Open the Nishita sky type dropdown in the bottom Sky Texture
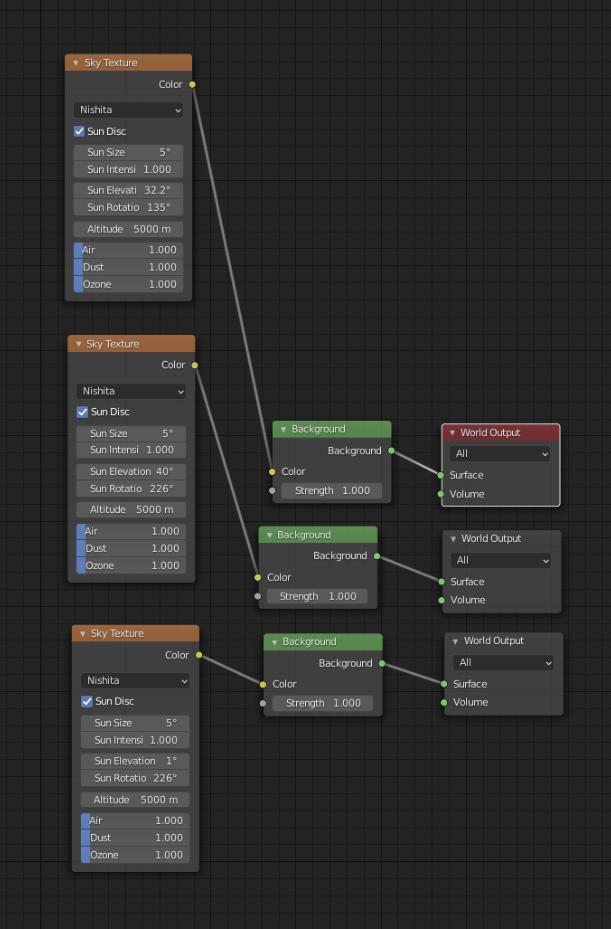 tap(135, 681)
